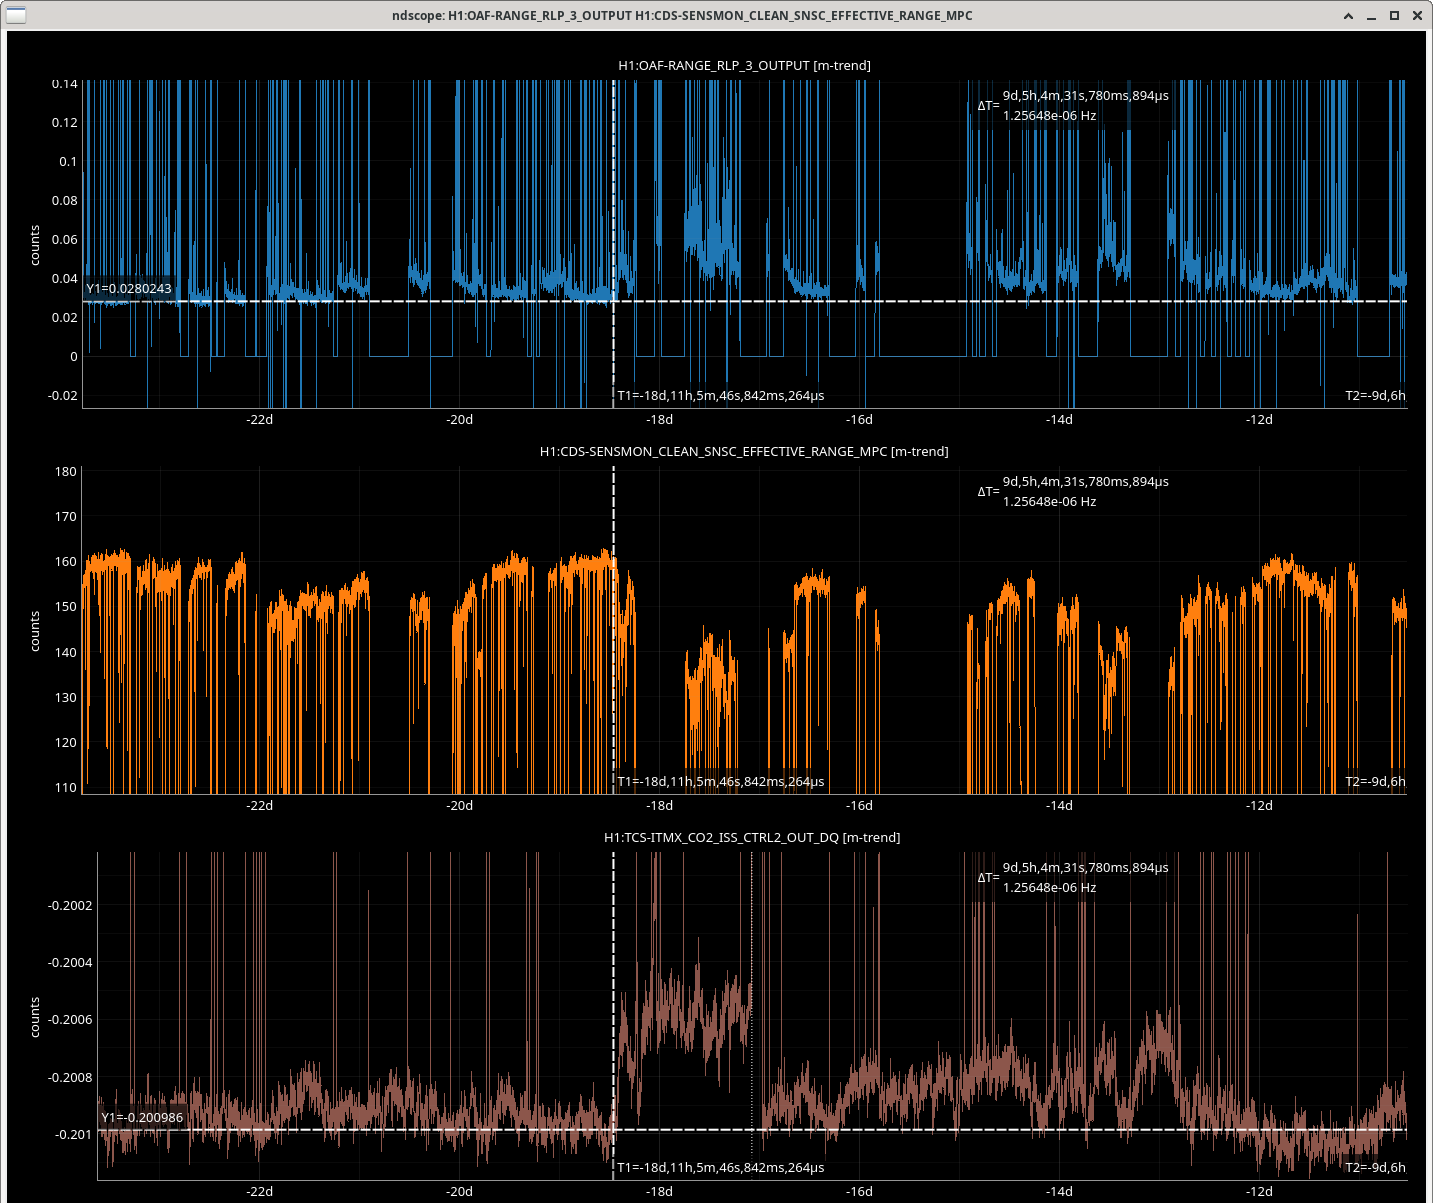The width and height of the screenshot is (1433, 1203).
Task: Click the 'counts' Y-axis label of bottom plot
Action: (35, 1017)
